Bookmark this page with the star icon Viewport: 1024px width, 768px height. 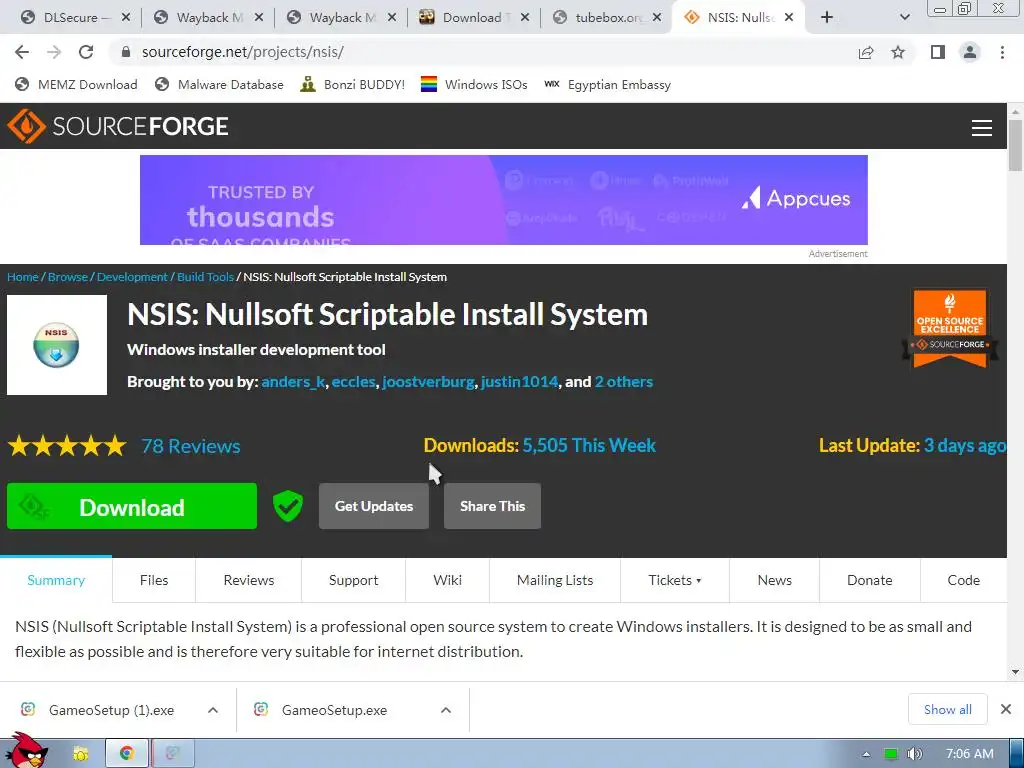pyautogui.click(x=898, y=52)
